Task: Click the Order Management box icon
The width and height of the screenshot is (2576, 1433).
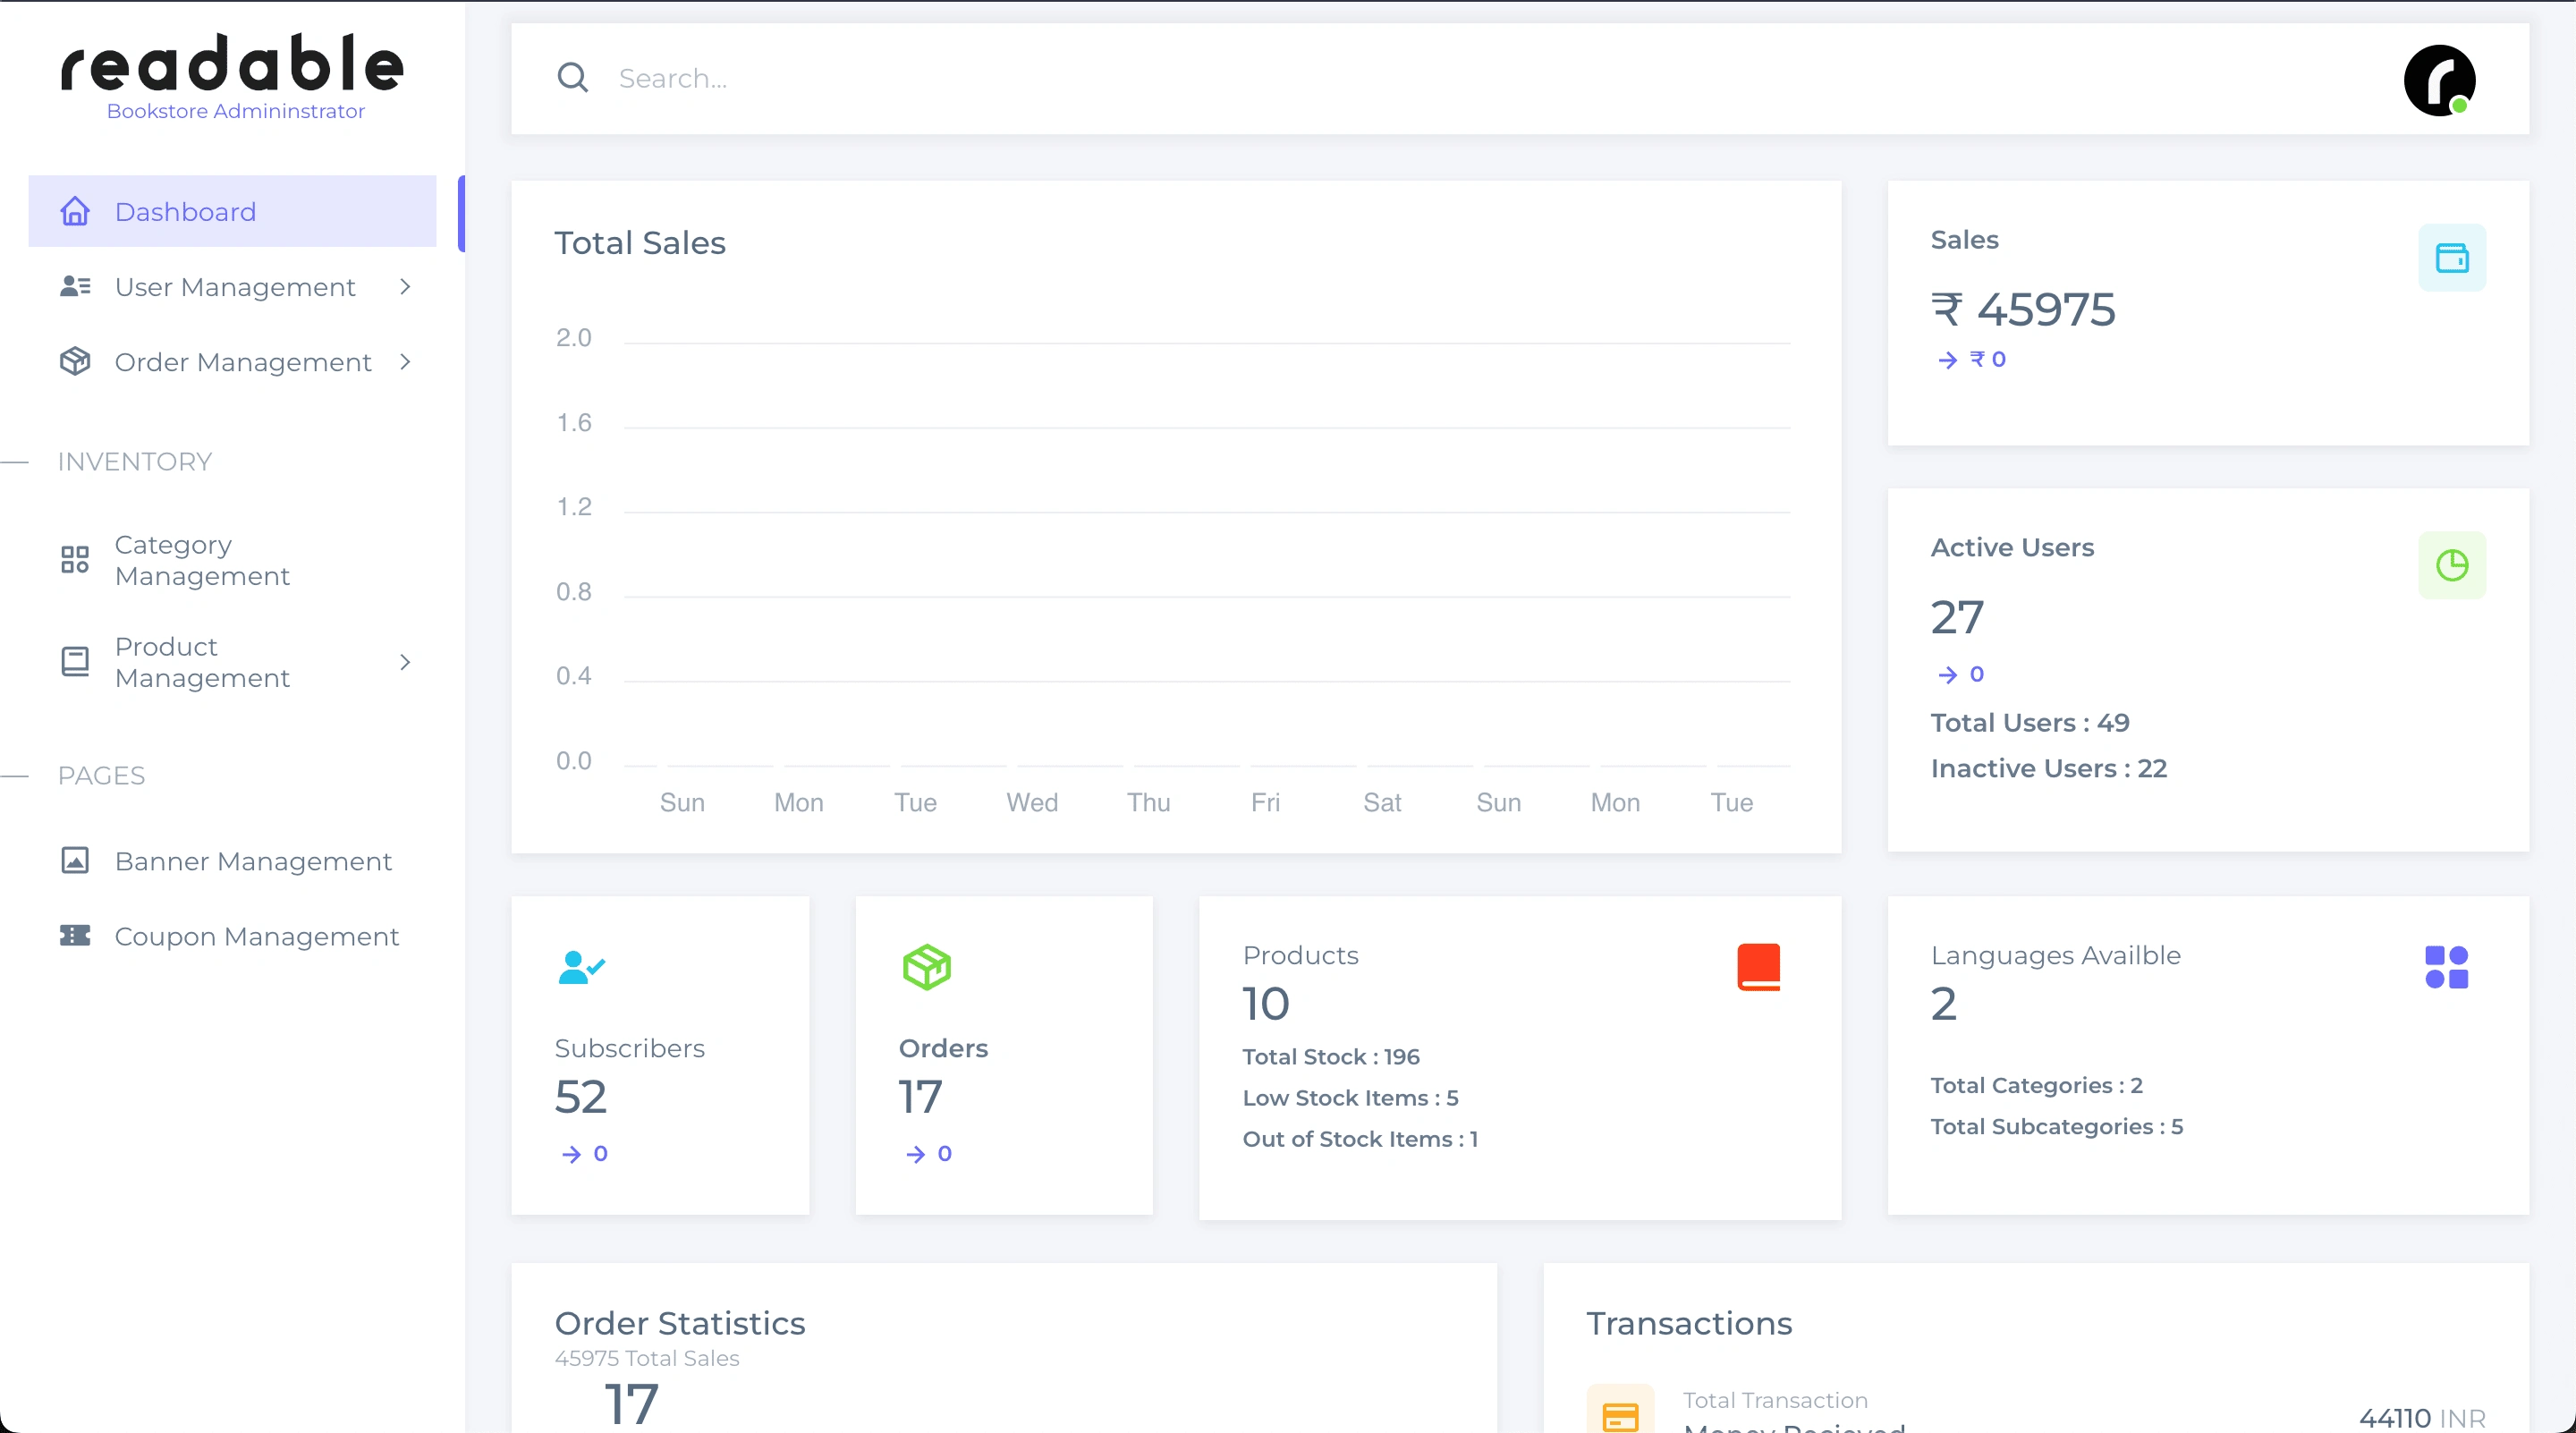Action: point(75,361)
